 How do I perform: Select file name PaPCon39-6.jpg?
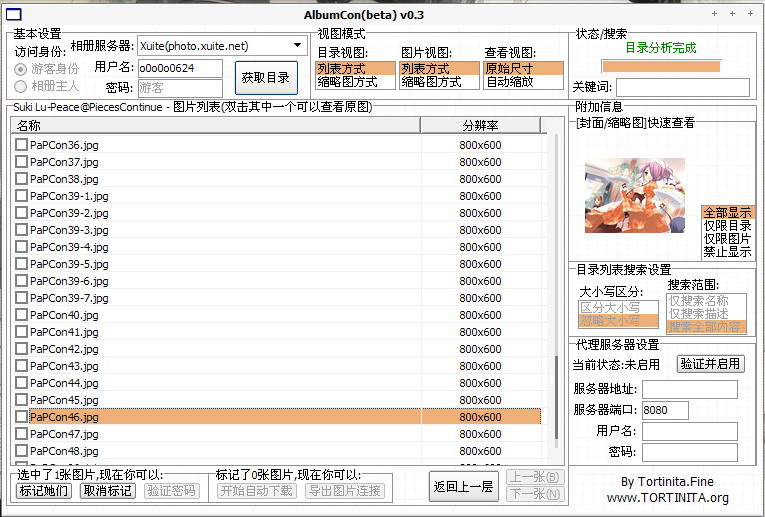coord(69,281)
